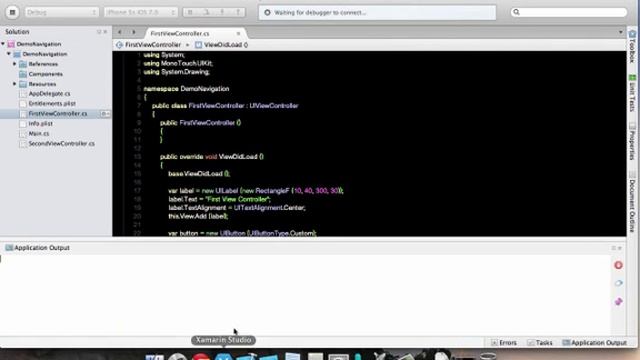This screenshot has height=360, width=640.
Task: Close the FirstViewController.cs tab
Action: (x=238, y=33)
